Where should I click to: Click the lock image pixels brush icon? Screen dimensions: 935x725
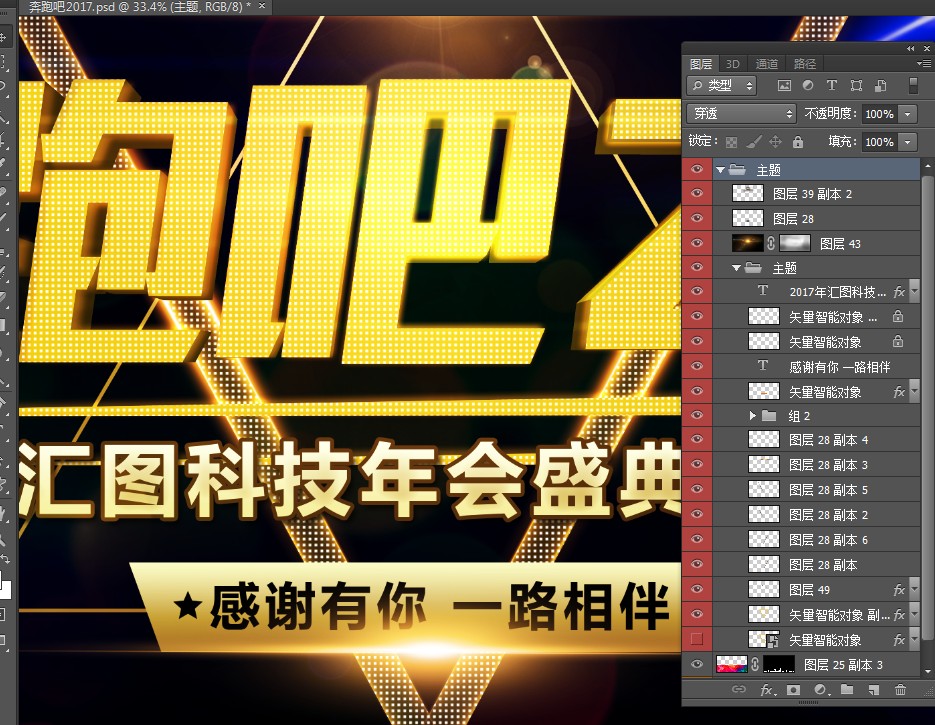(x=754, y=142)
